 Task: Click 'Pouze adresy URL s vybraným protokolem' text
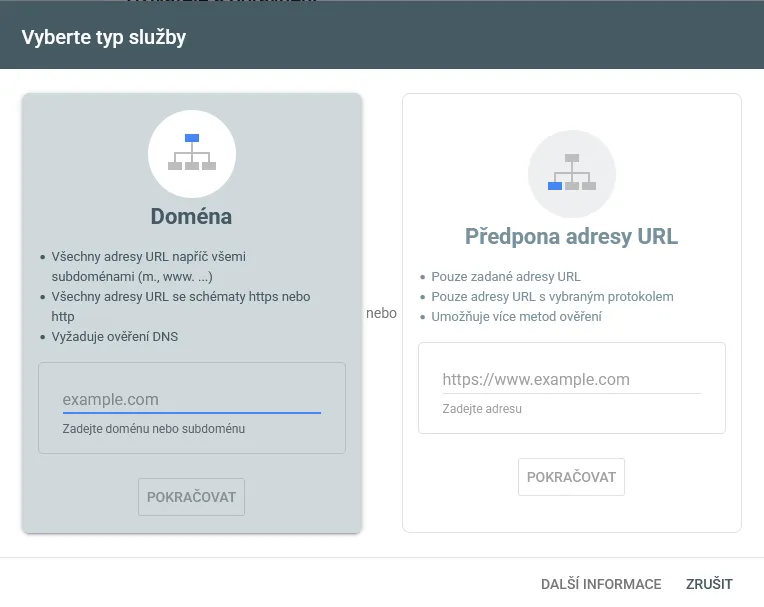pos(552,297)
